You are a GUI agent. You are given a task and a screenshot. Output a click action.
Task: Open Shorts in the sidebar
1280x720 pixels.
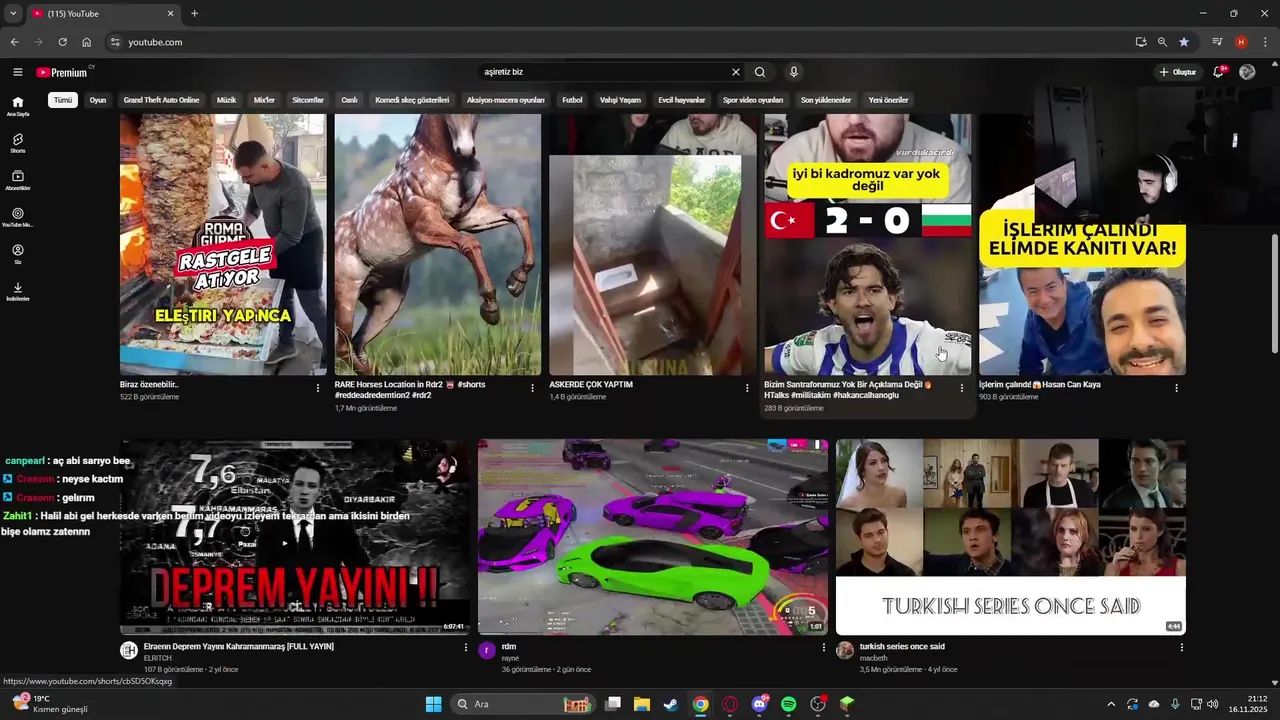(17, 143)
